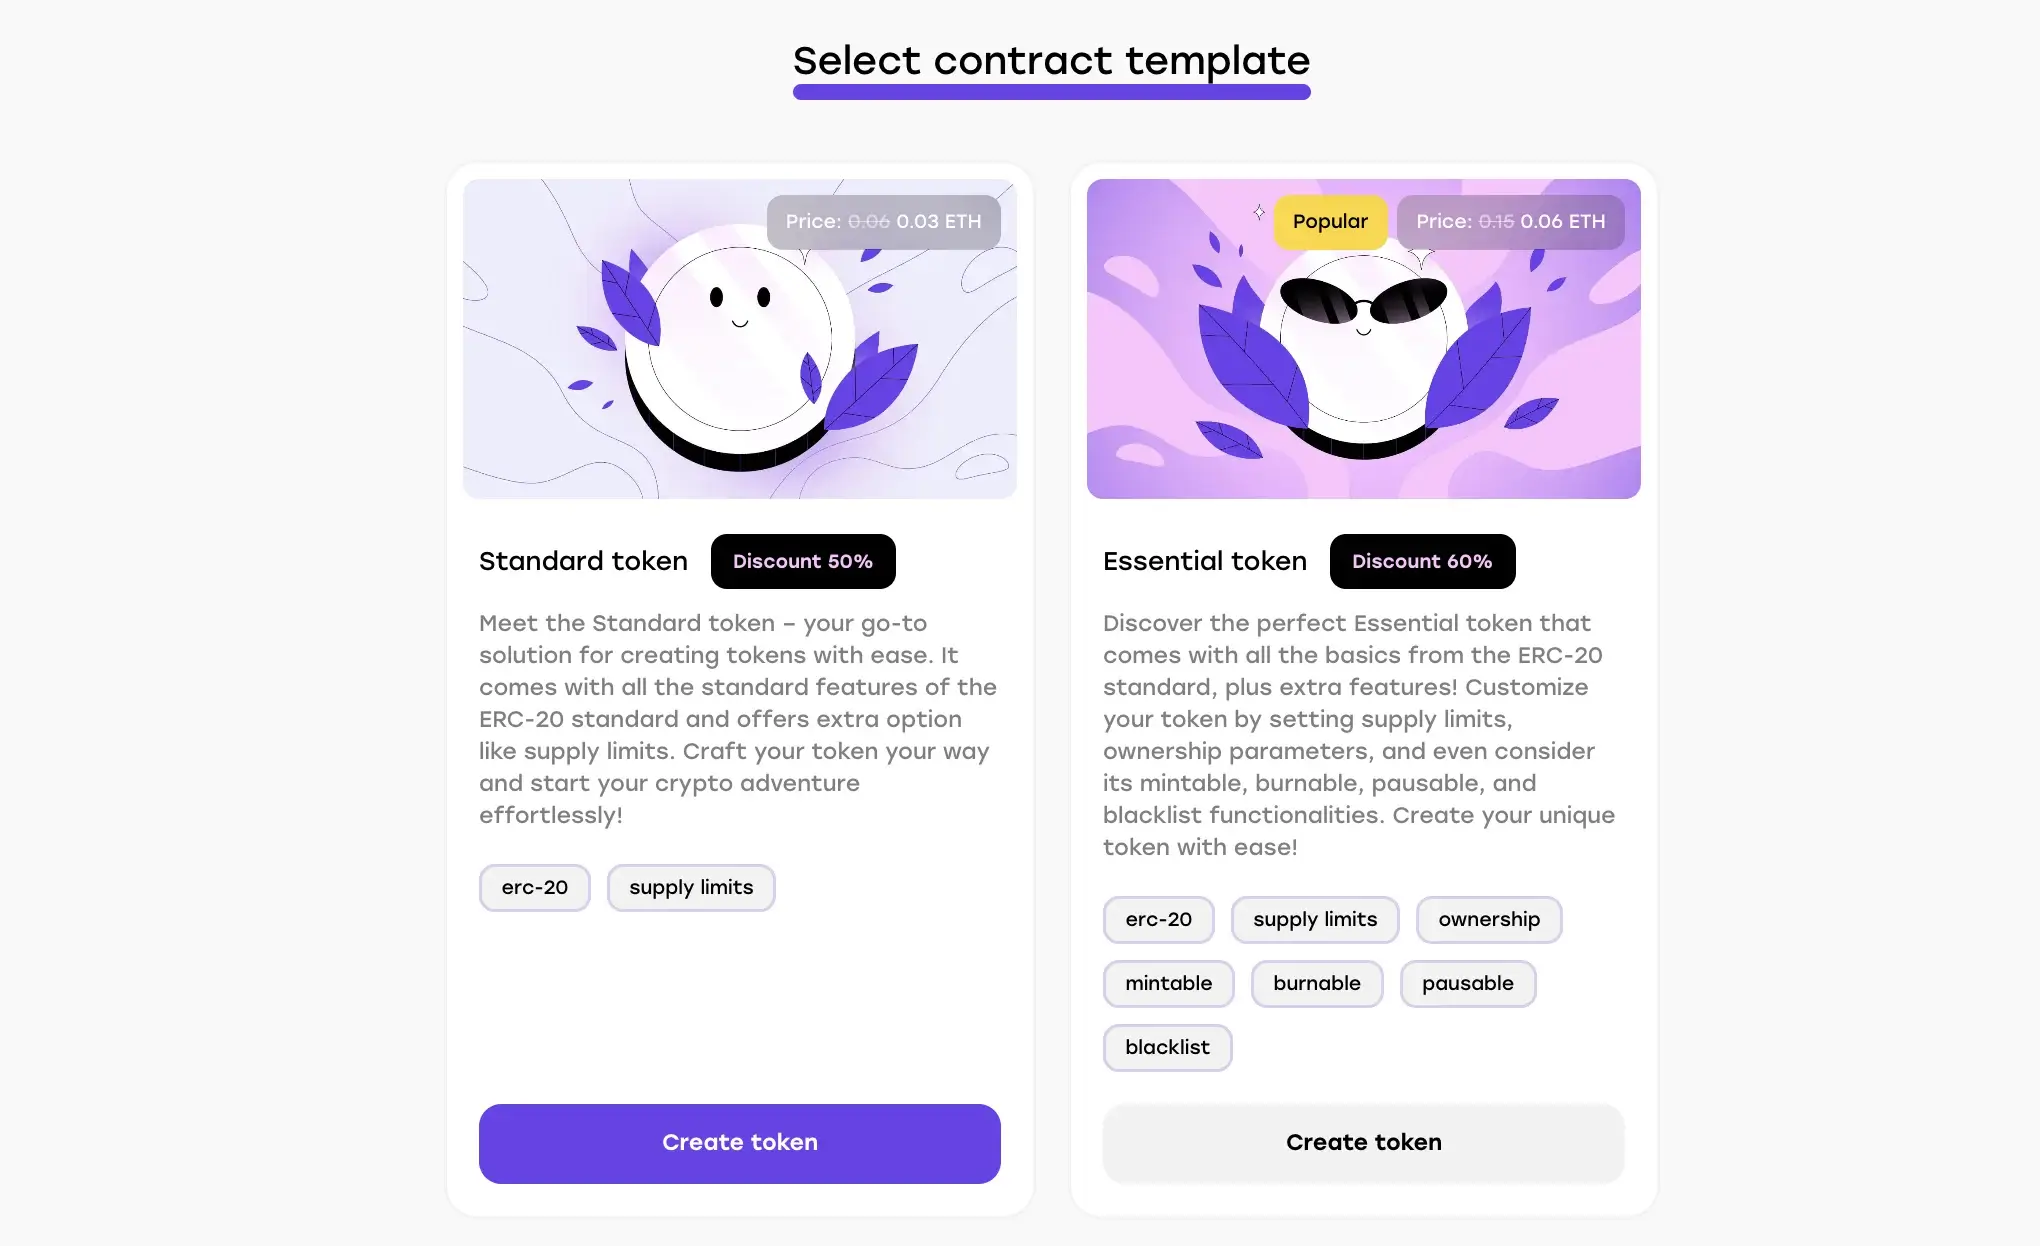2040x1246 pixels.
Task: Click Create token button for Essential token
Action: [x=1364, y=1143]
